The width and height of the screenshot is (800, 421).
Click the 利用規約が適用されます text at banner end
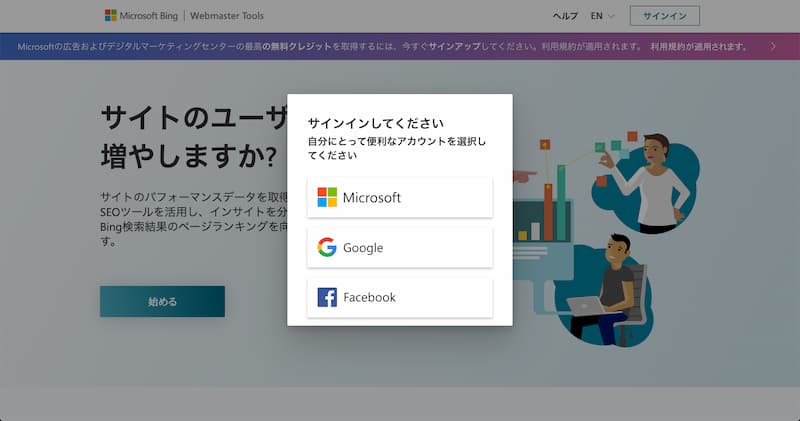[698, 46]
